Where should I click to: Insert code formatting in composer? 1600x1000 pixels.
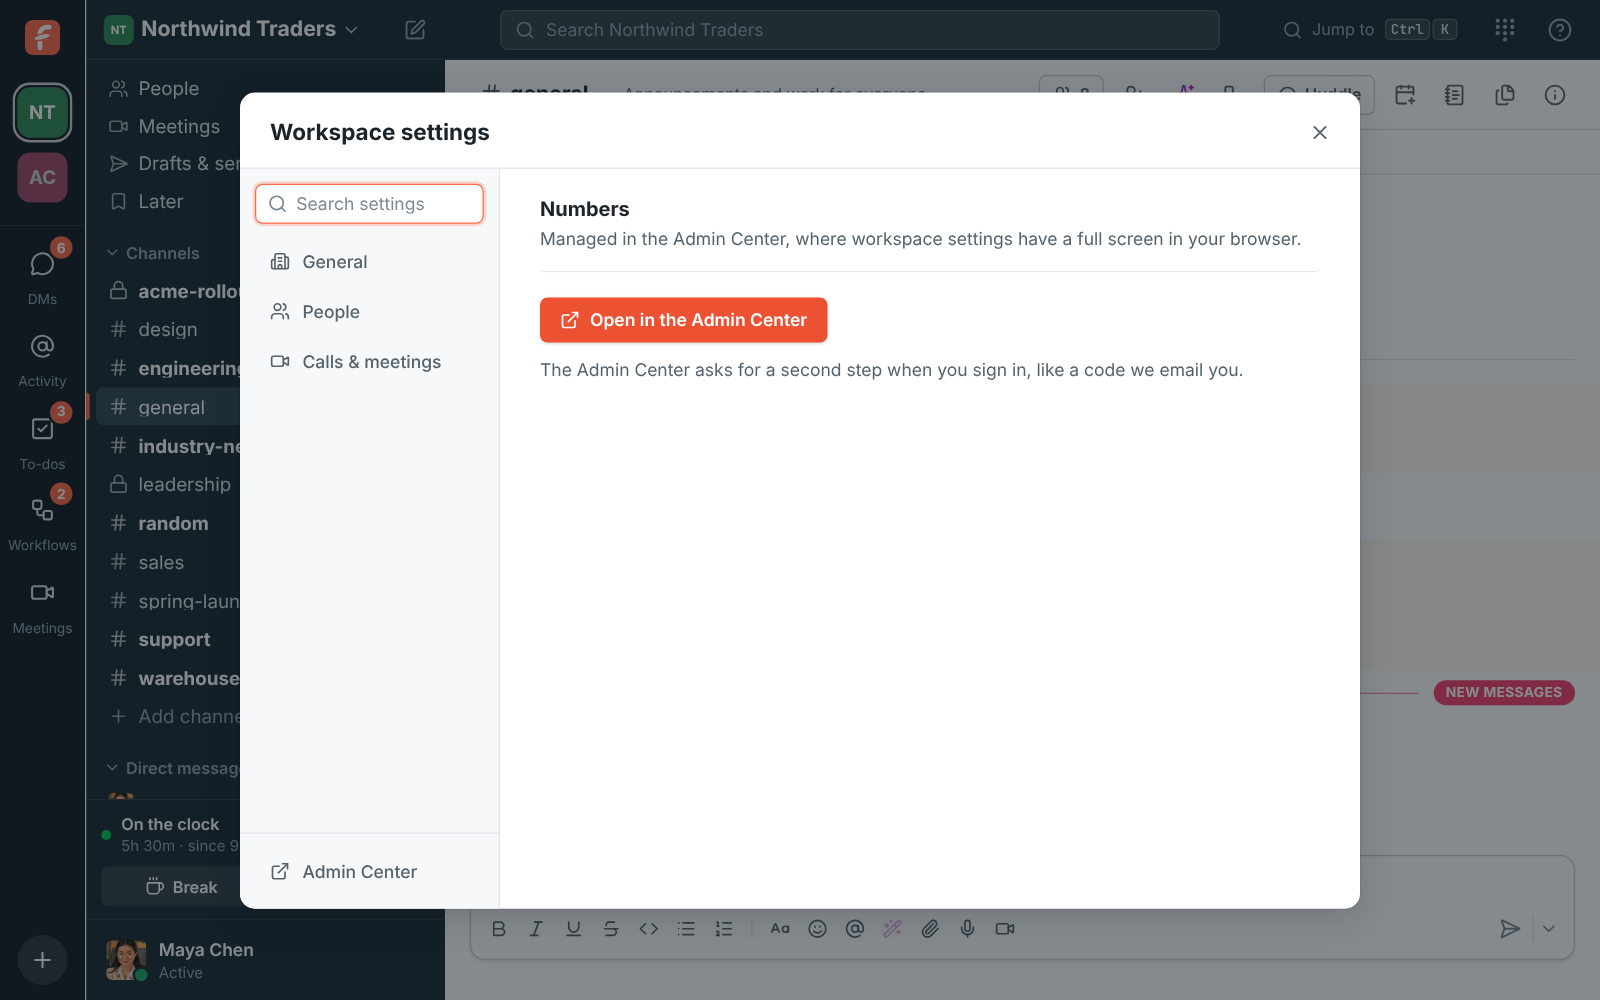649,929
